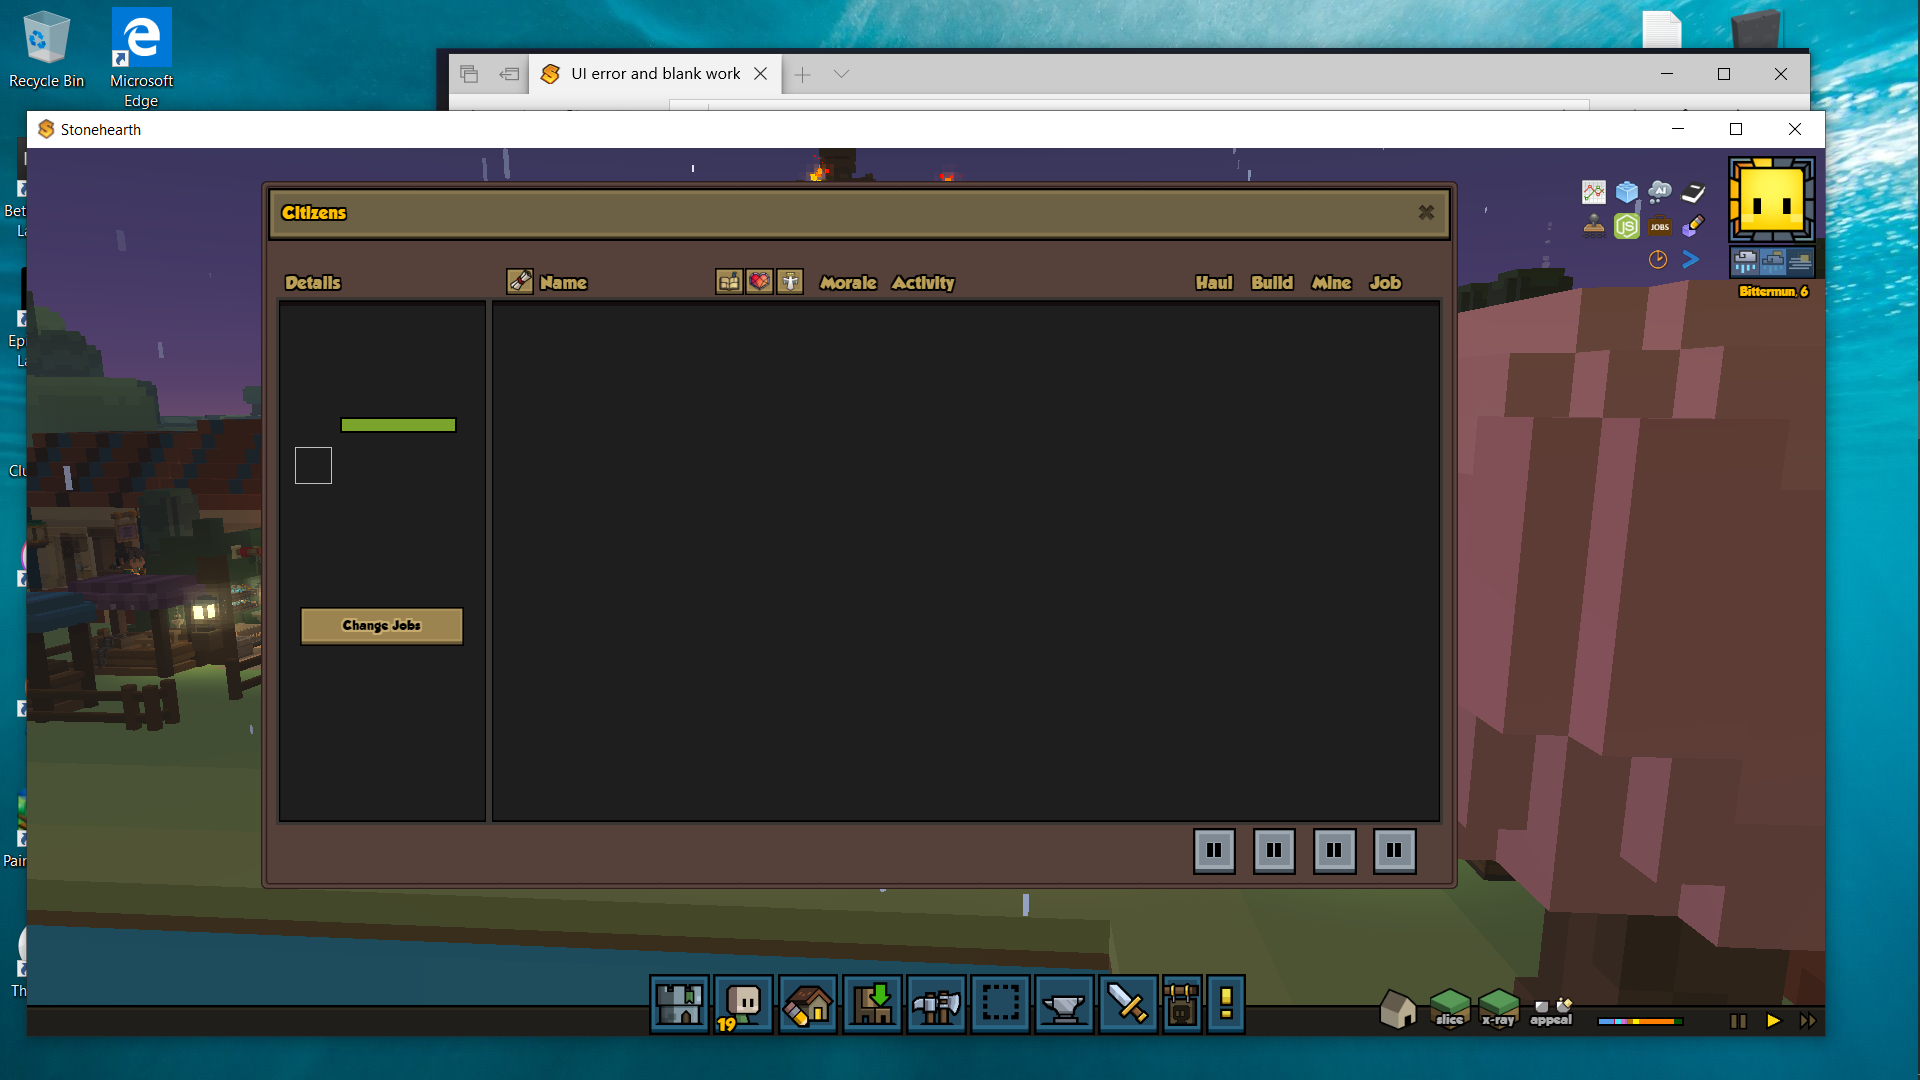This screenshot has height=1080, width=1920.
Task: Click the browser set-tabs-aside icon
Action: 509,74
